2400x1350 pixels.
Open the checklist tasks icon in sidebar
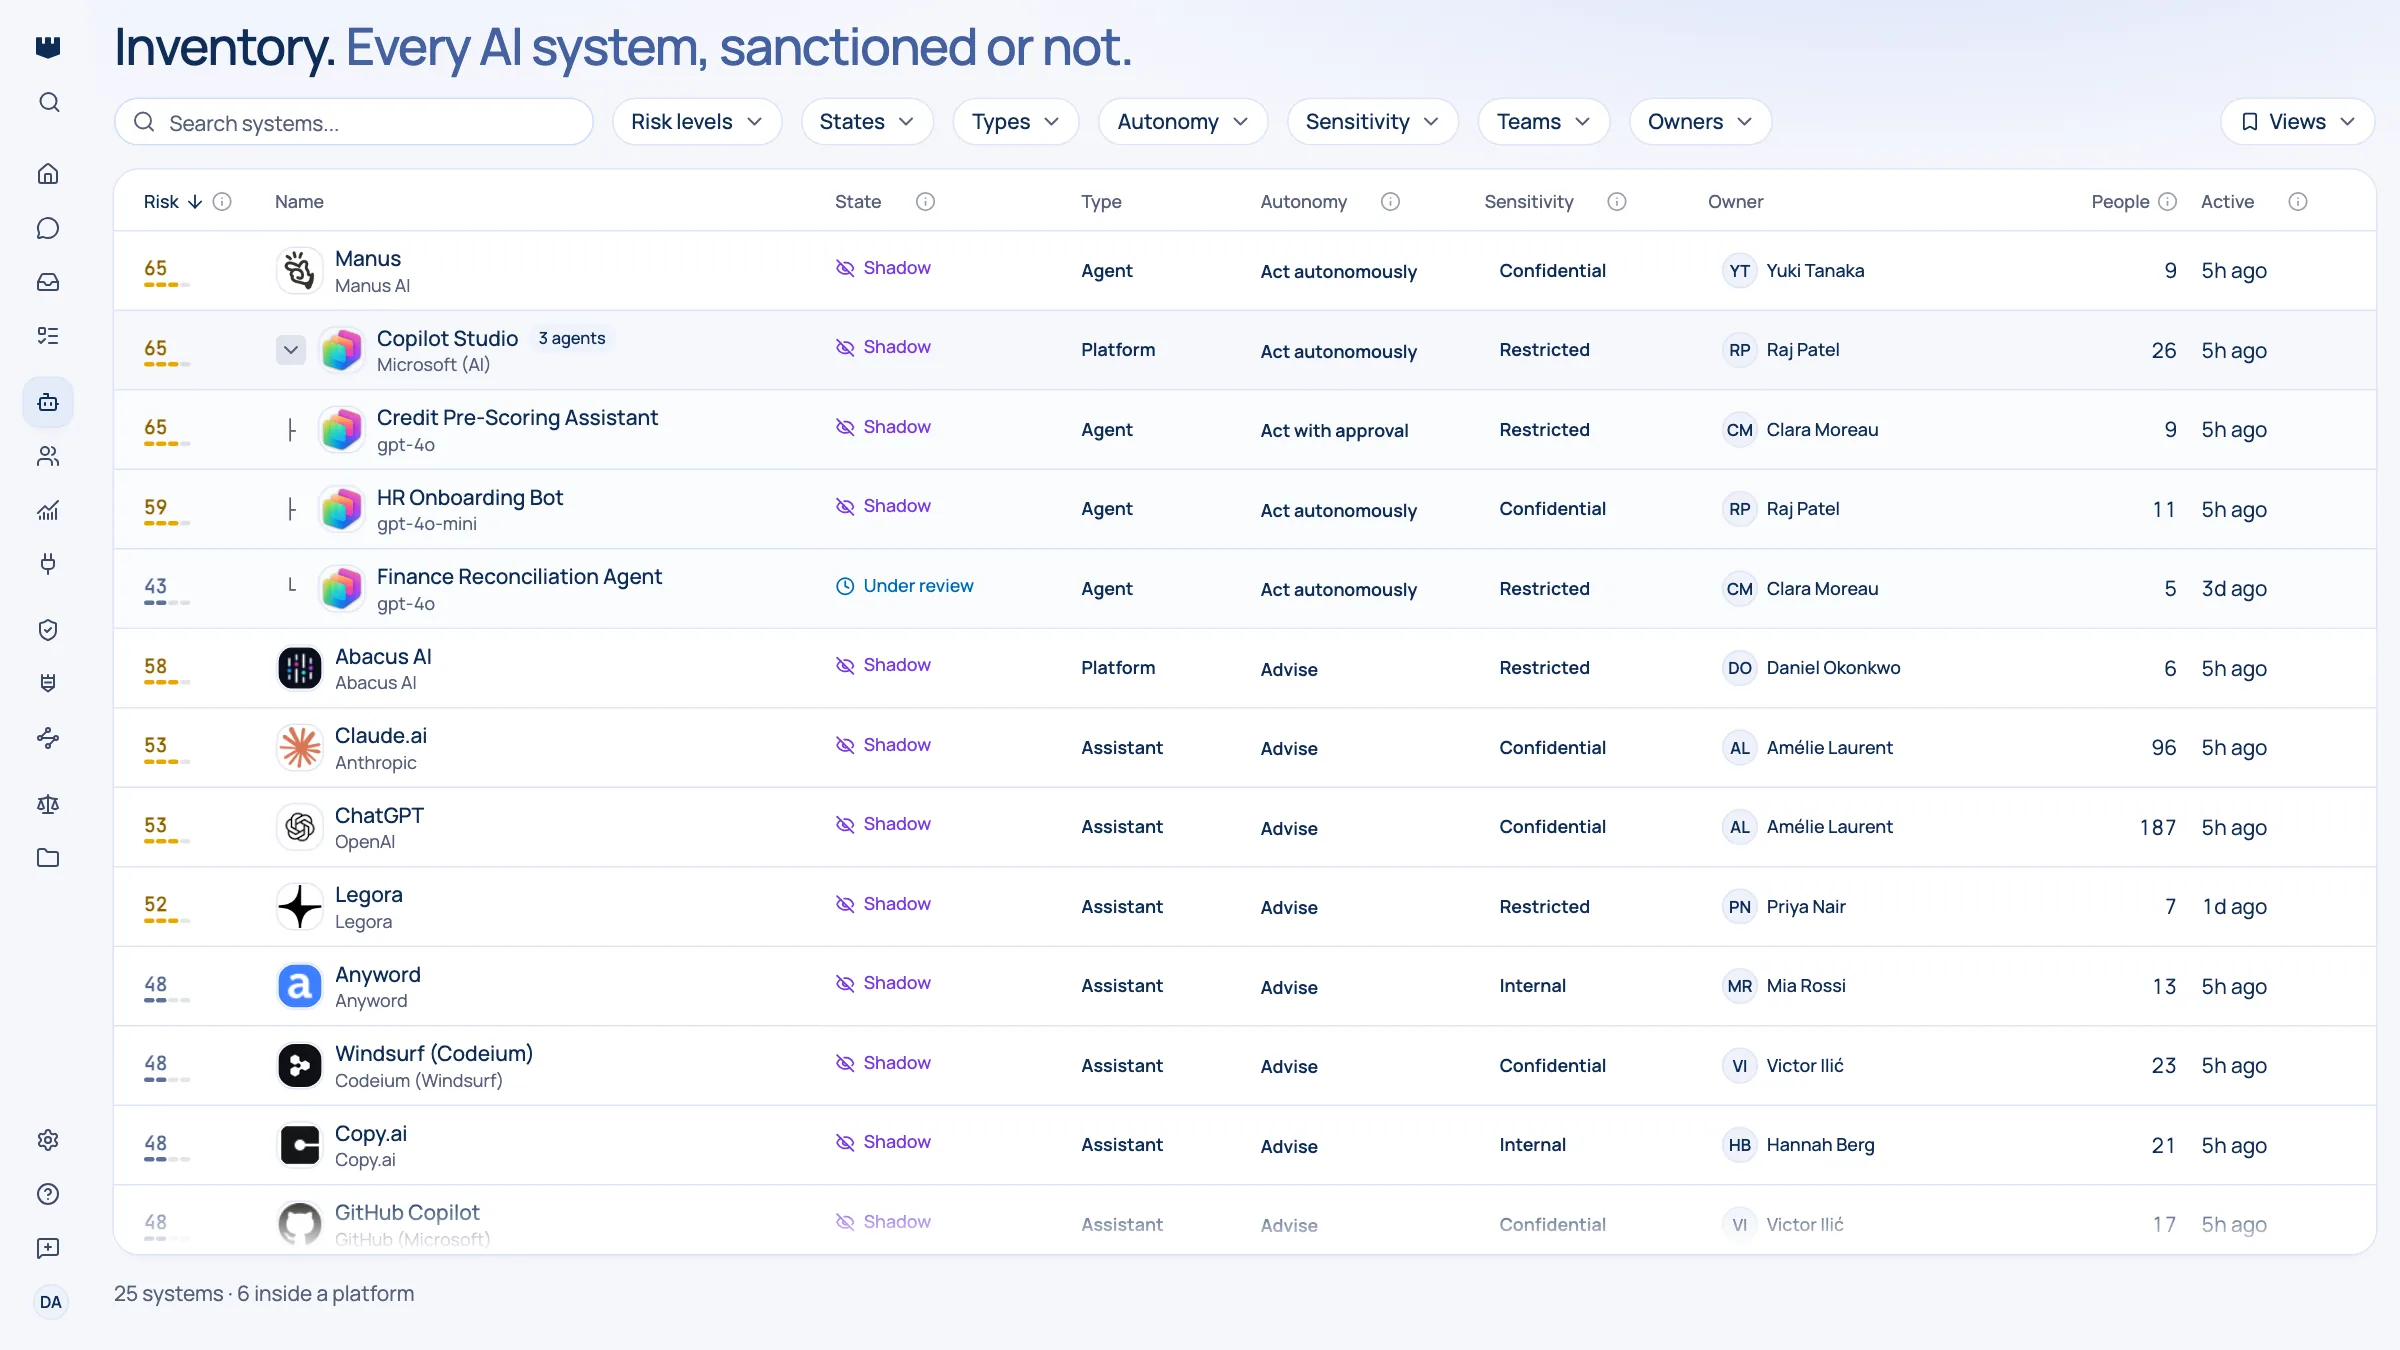pyautogui.click(x=48, y=336)
